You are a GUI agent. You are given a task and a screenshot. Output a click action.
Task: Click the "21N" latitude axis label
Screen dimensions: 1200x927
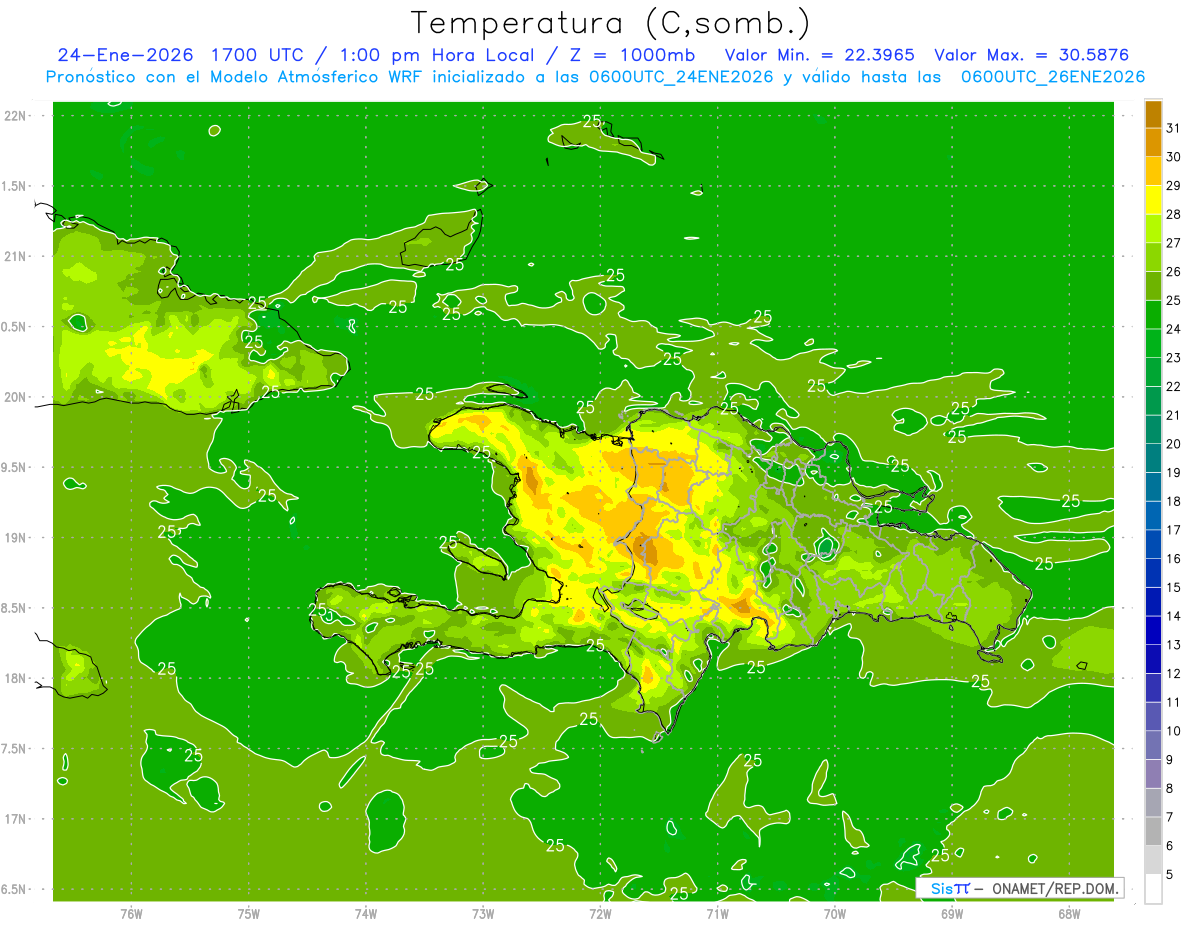pyautogui.click(x=16, y=256)
